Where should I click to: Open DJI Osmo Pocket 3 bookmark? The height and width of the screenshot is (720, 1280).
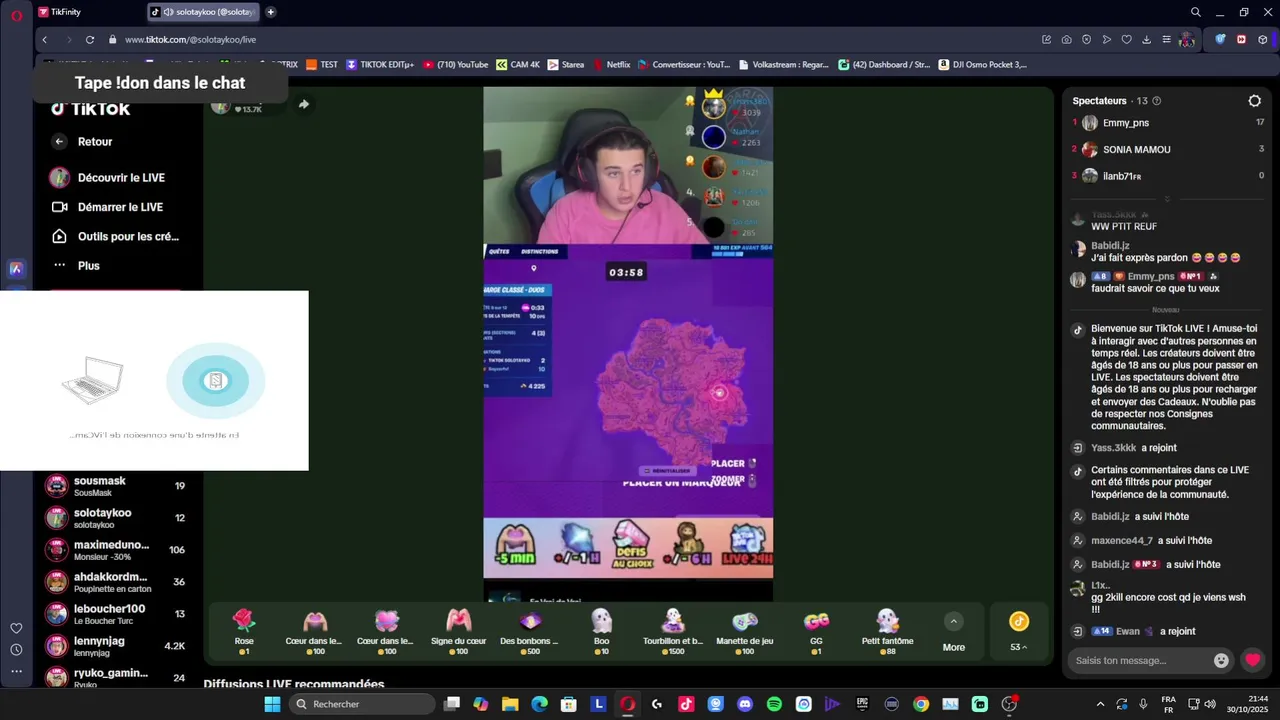pos(983,65)
